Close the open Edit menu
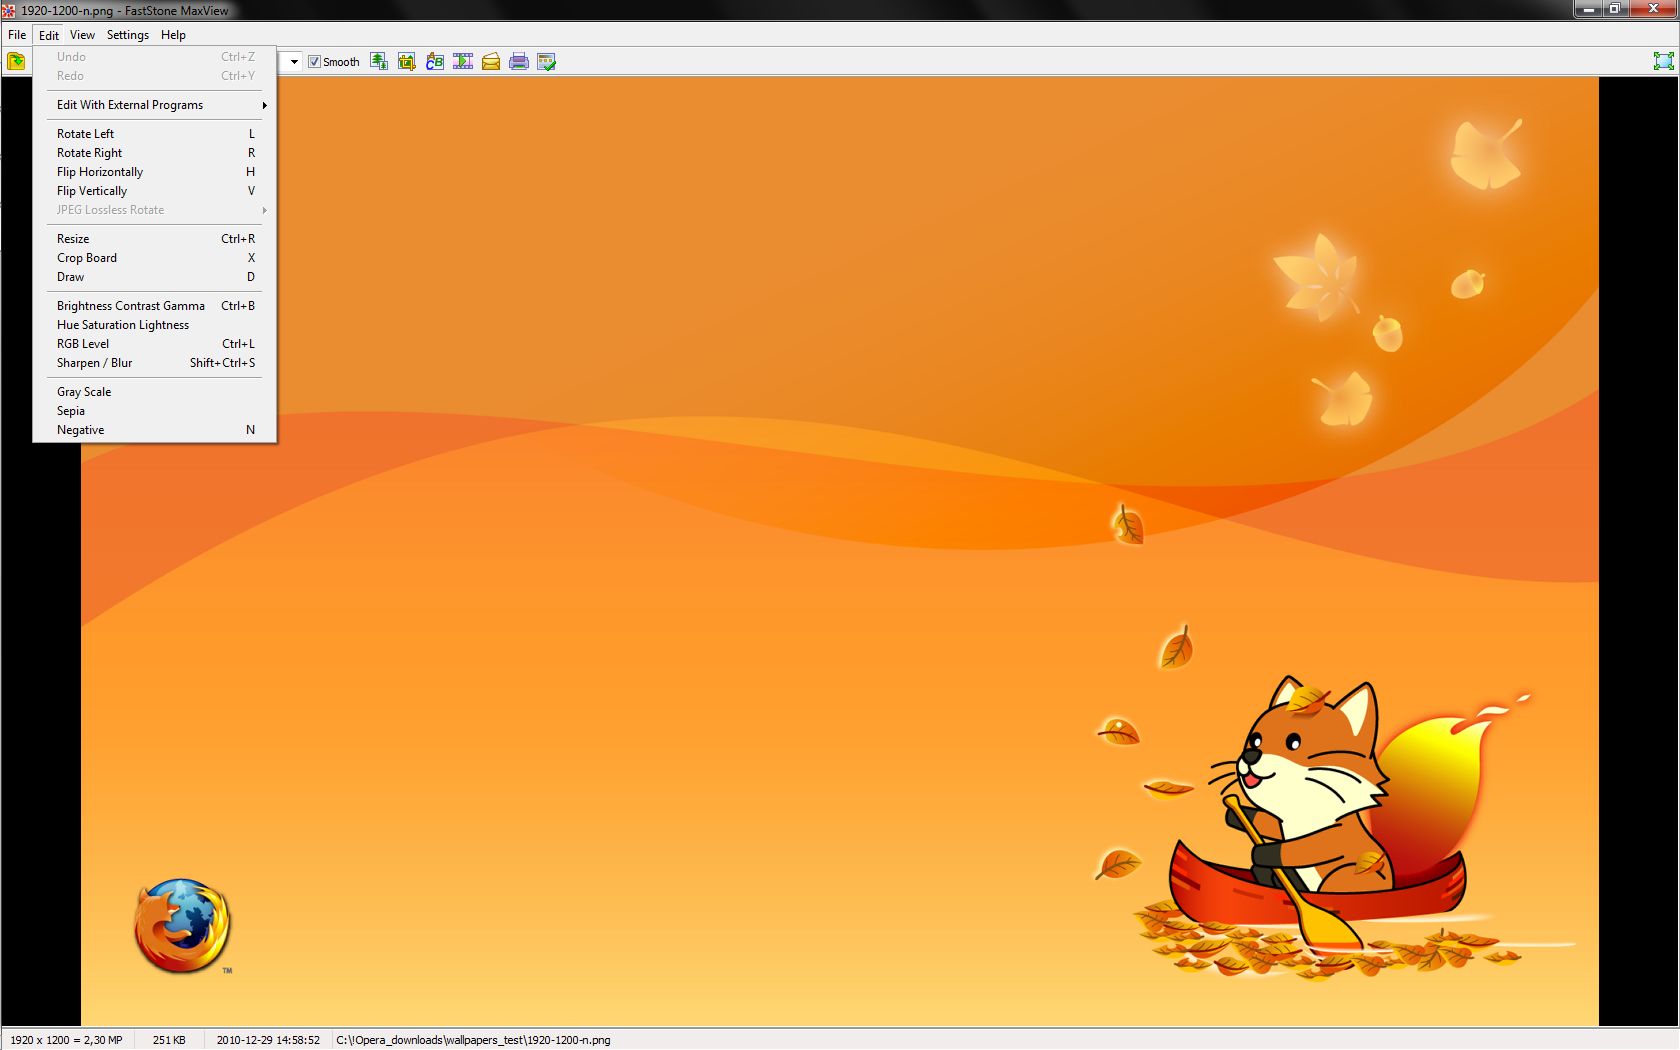 click(x=48, y=35)
